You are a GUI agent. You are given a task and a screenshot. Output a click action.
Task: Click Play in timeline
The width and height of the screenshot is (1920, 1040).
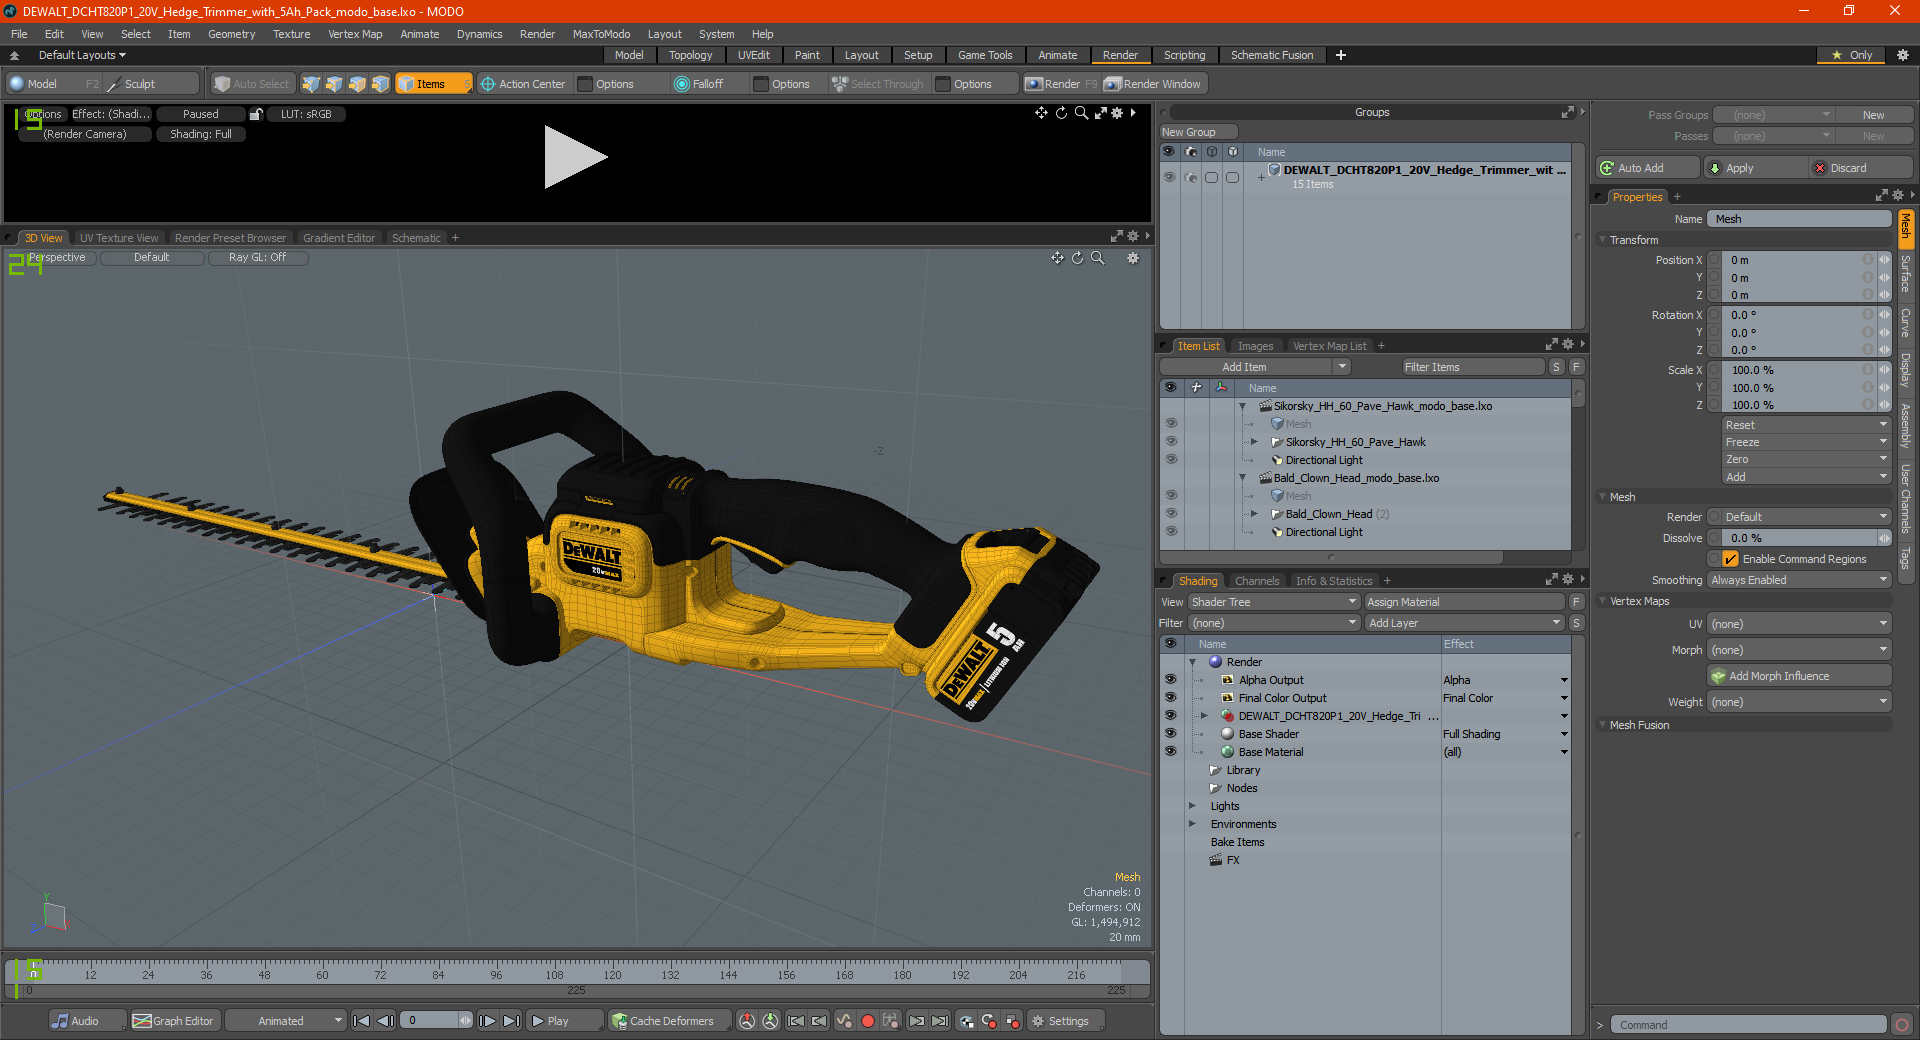coord(563,1021)
